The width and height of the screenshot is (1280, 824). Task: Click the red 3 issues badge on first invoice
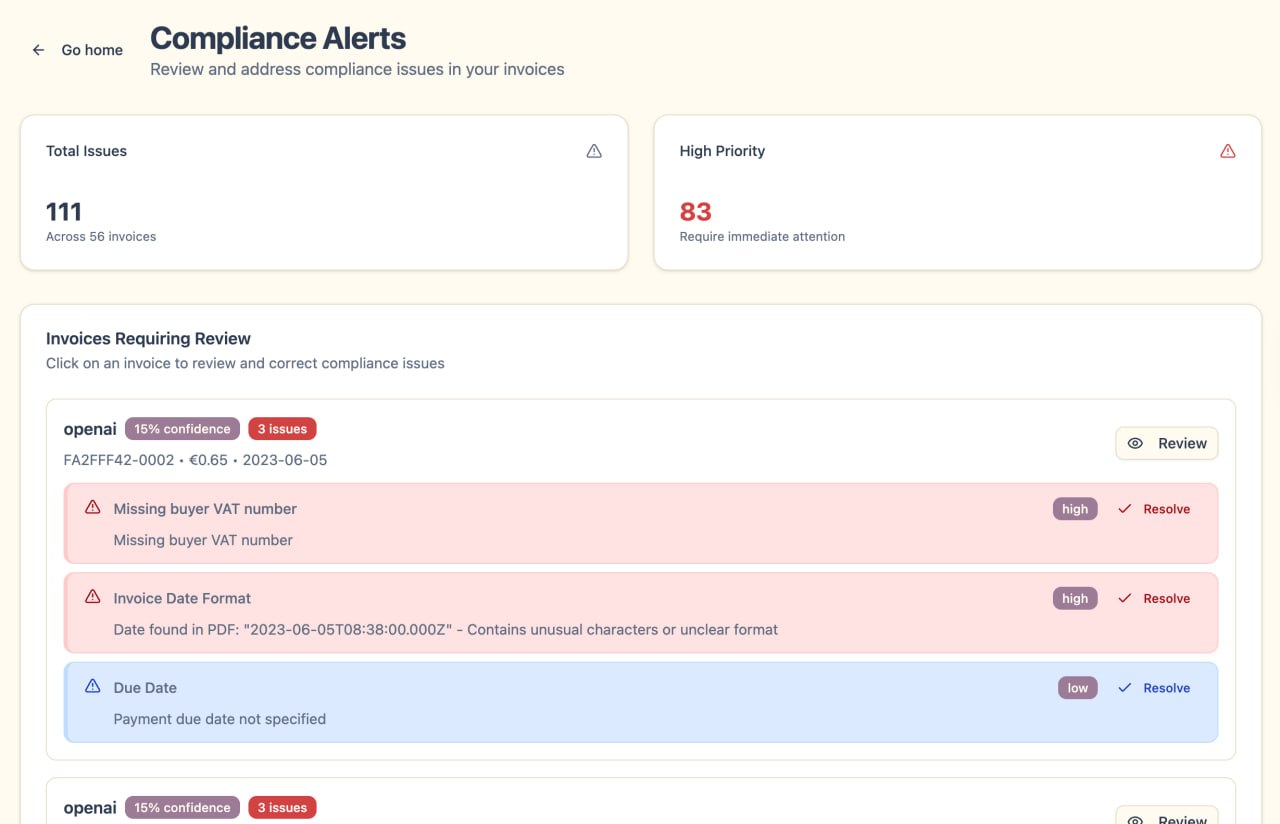point(282,429)
